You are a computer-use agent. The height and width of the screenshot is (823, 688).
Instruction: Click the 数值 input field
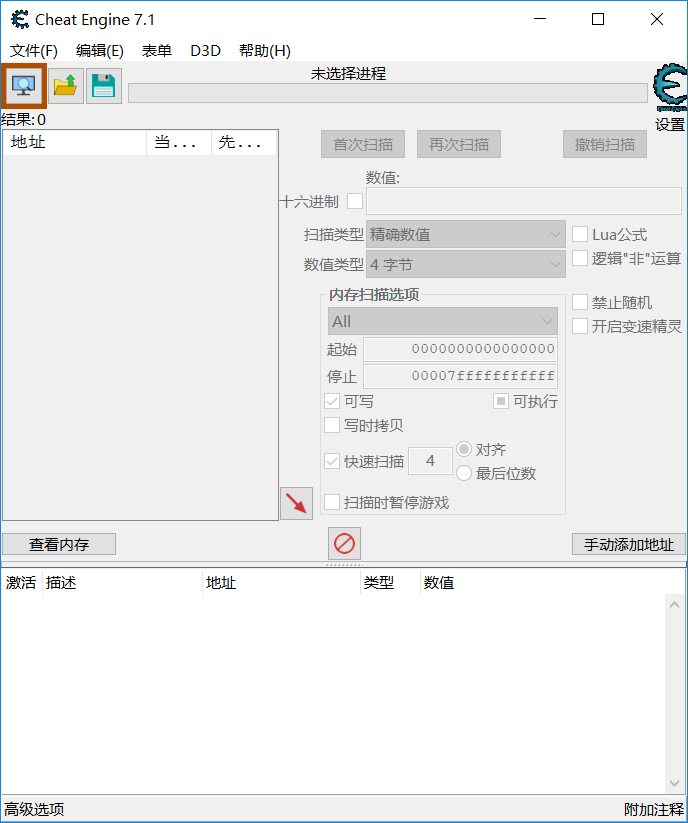coord(524,202)
